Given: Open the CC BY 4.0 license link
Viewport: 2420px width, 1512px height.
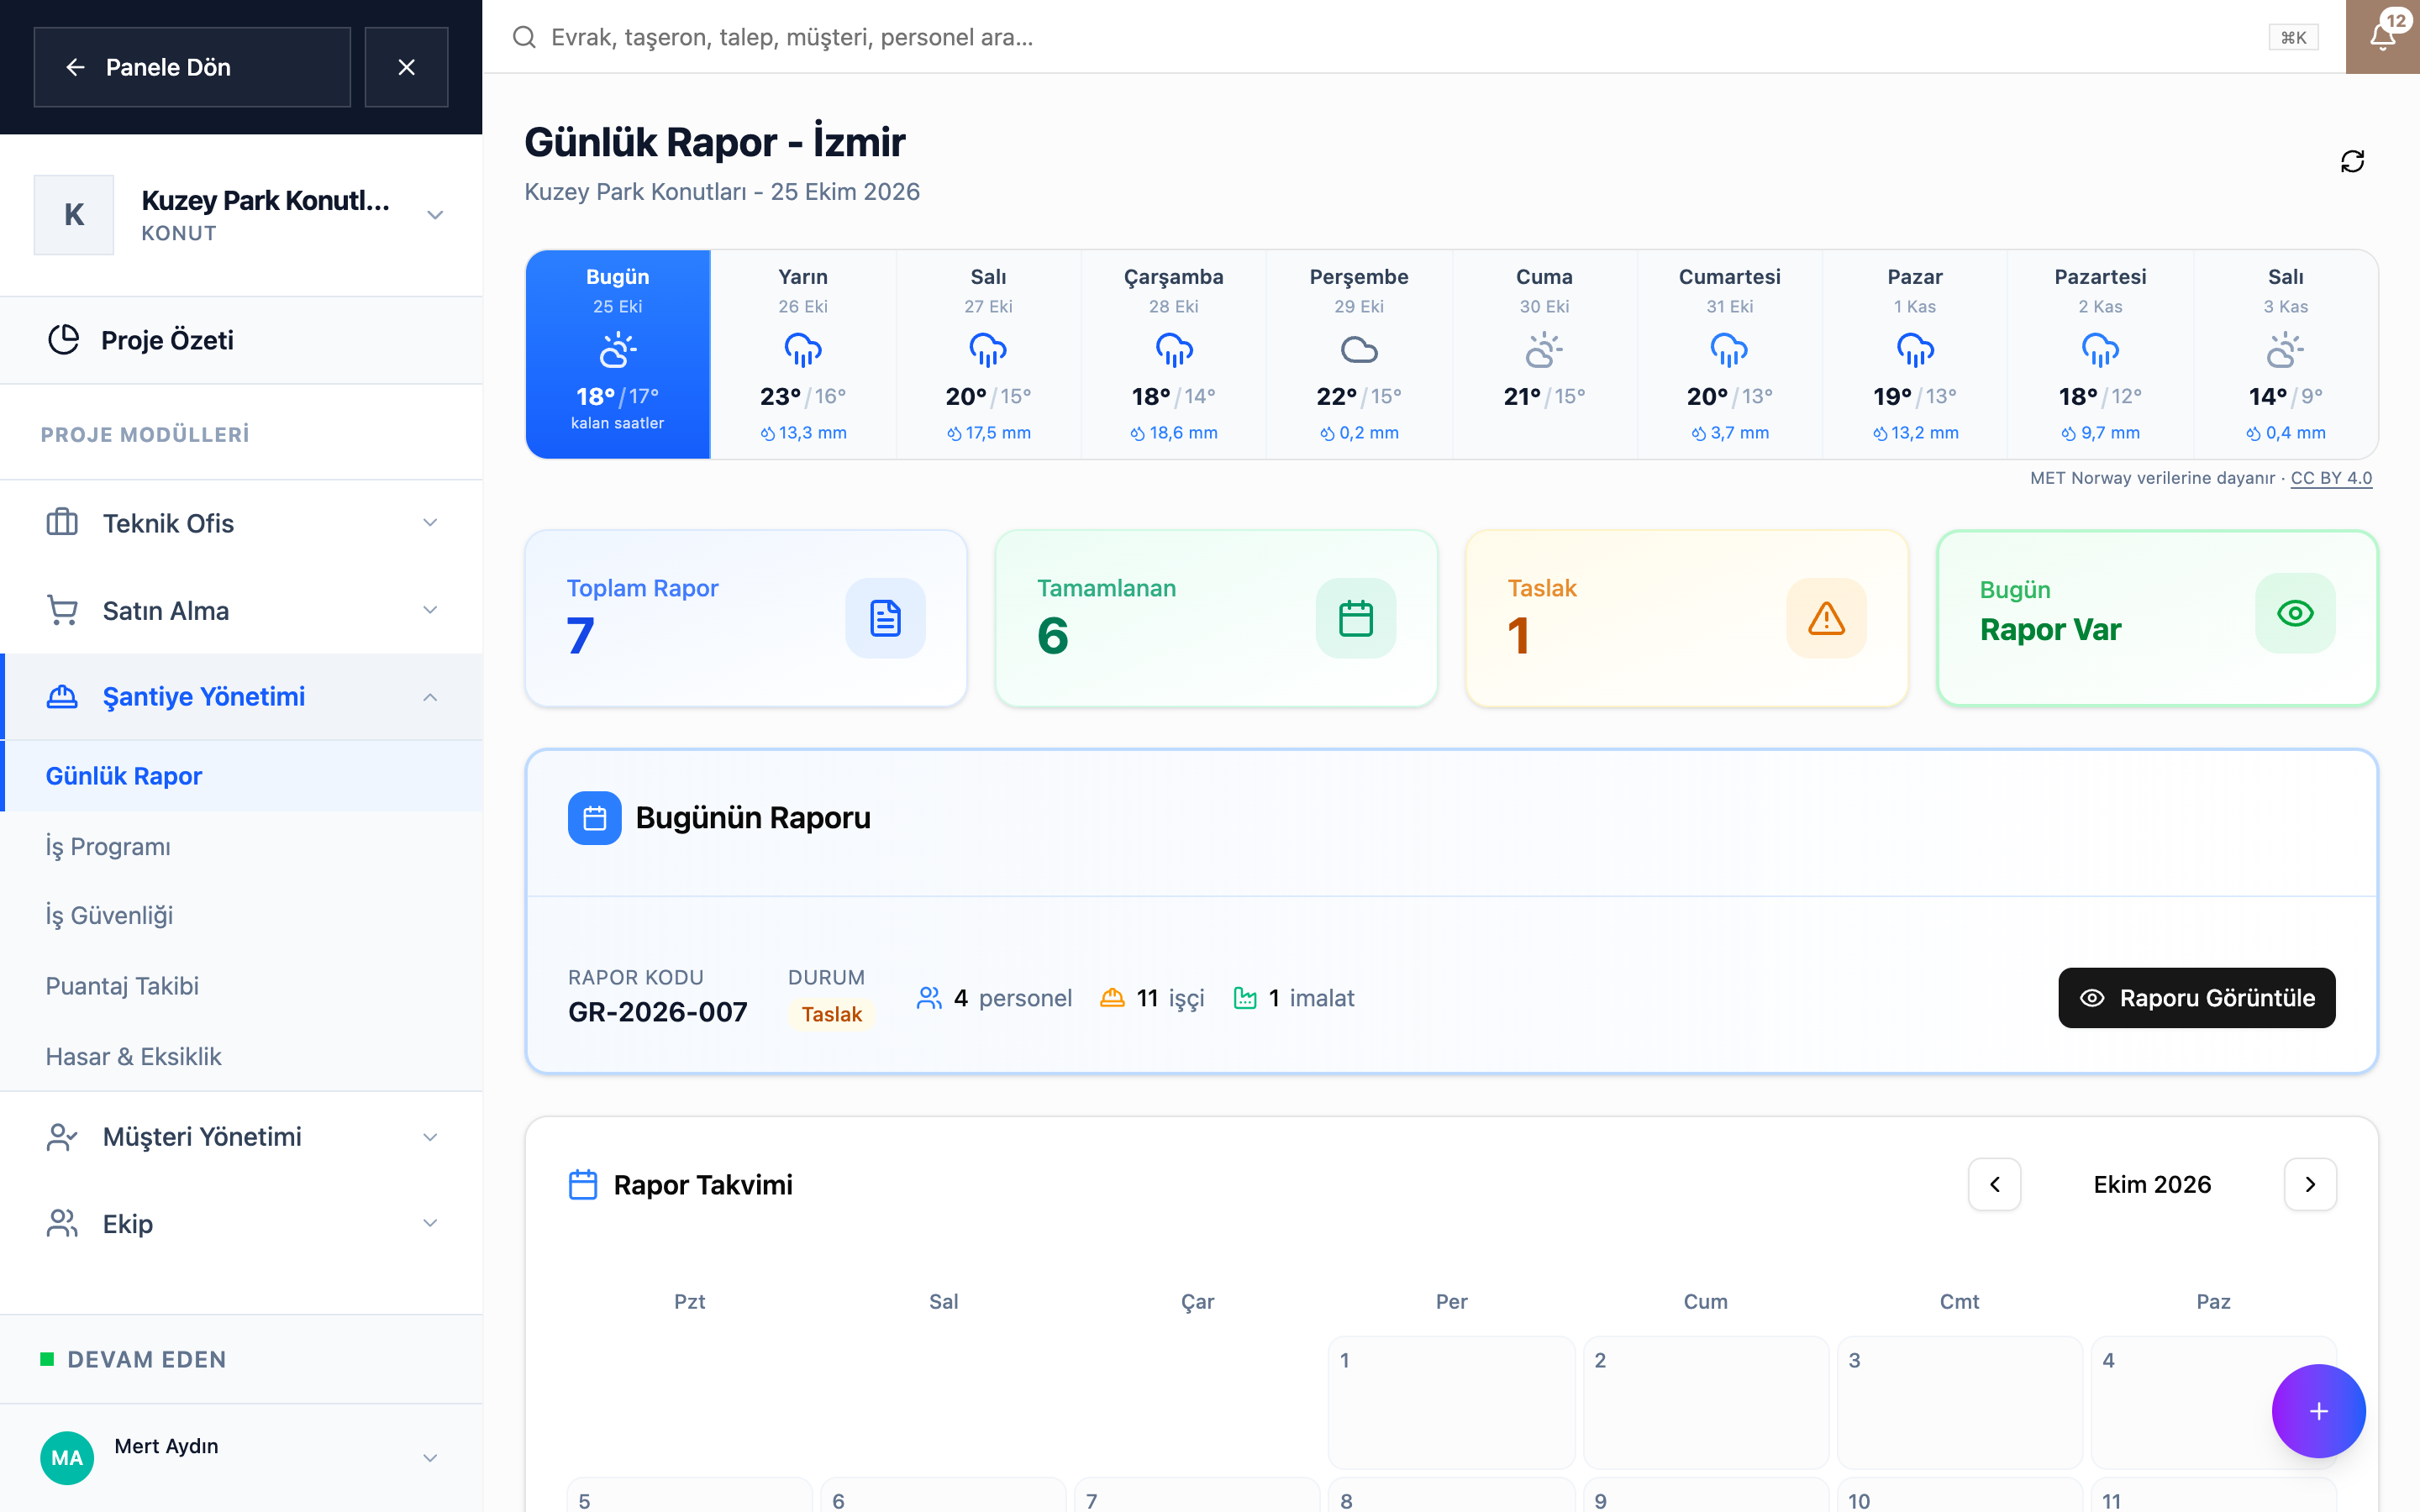Looking at the screenshot, I should [2331, 478].
